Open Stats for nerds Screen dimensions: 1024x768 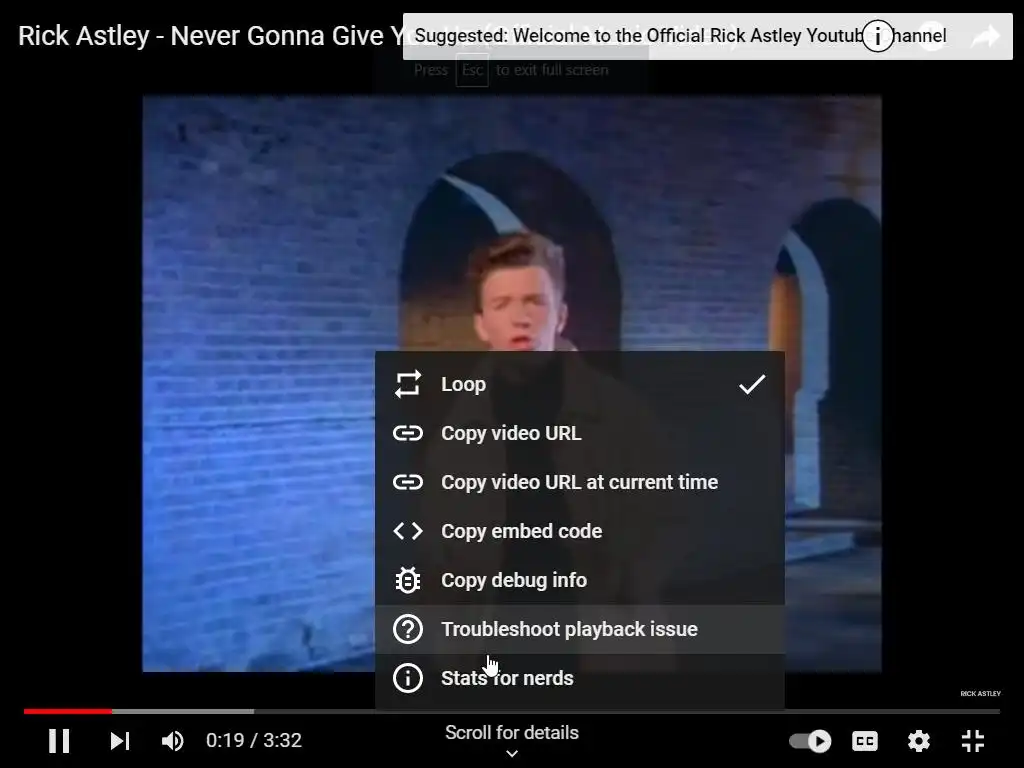pos(580,678)
